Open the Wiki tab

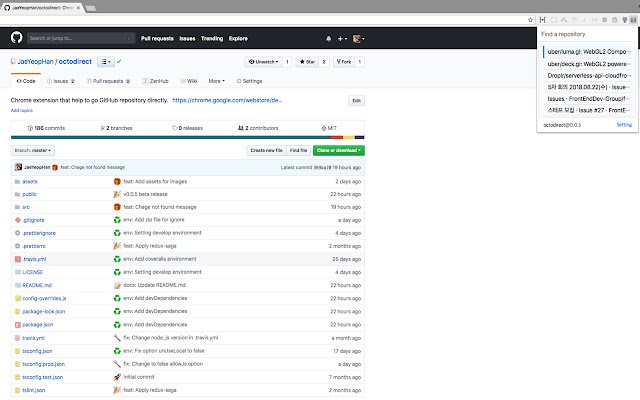pyautogui.click(x=189, y=81)
